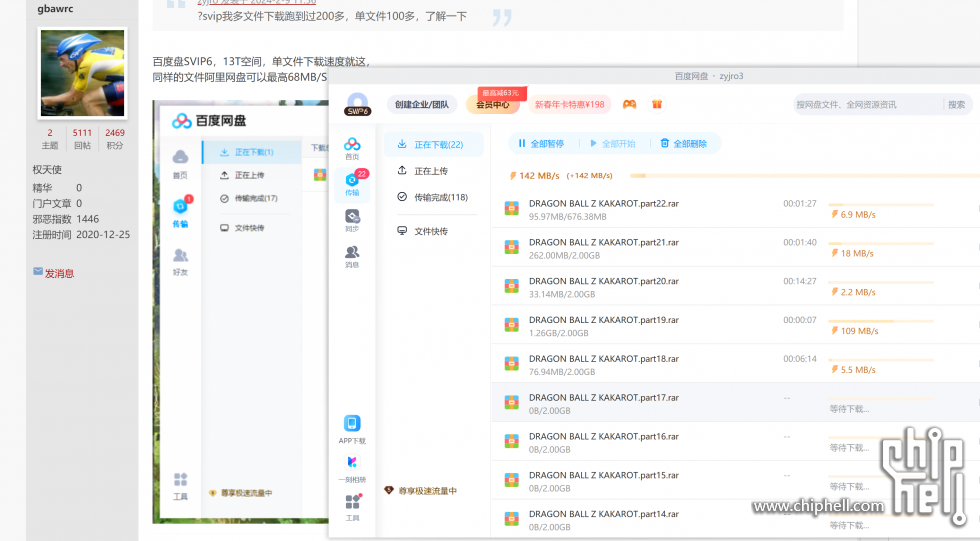Click the 全部删除 delete-all button
The image size is (980, 541).
click(684, 144)
